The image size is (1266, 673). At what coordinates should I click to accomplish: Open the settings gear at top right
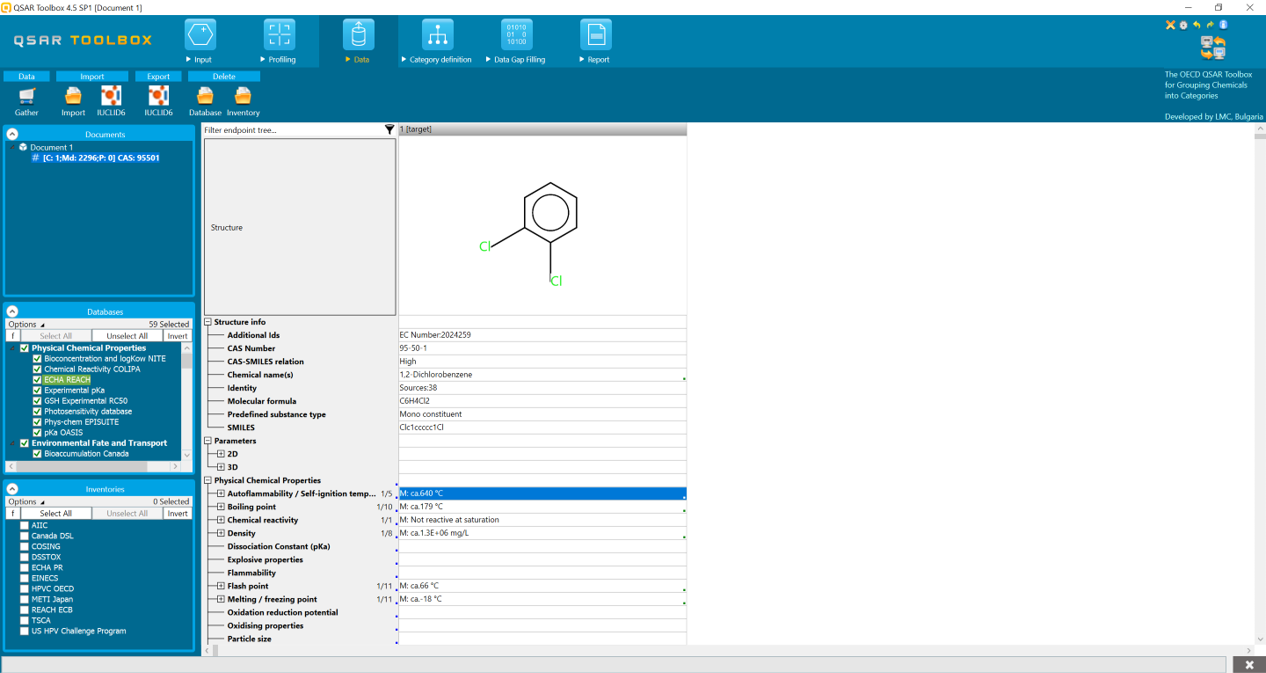tap(1182, 25)
